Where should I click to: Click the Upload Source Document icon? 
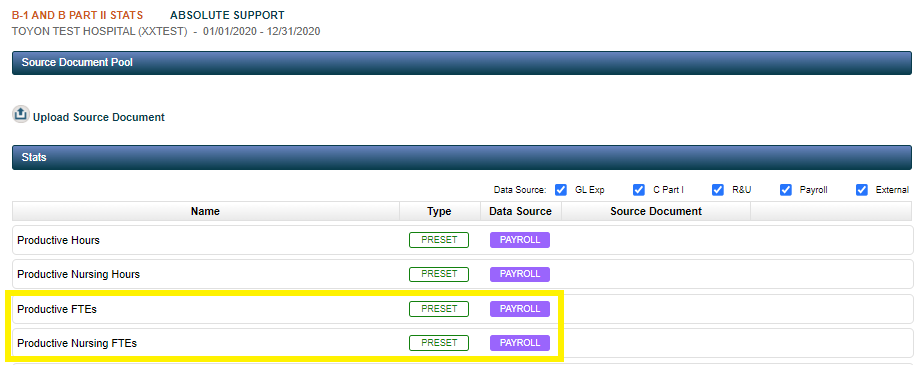click(x=21, y=114)
